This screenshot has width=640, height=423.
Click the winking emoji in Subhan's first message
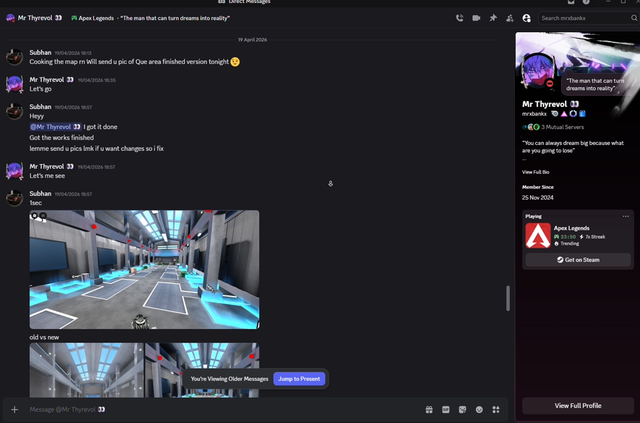tap(235, 62)
